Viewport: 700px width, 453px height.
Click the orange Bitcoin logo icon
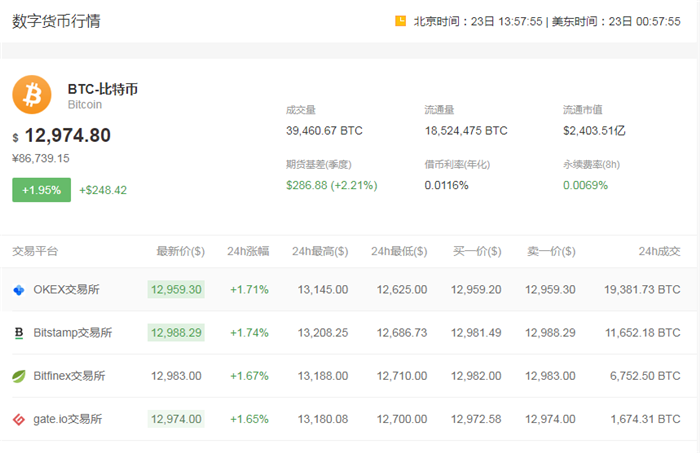tap(32, 95)
